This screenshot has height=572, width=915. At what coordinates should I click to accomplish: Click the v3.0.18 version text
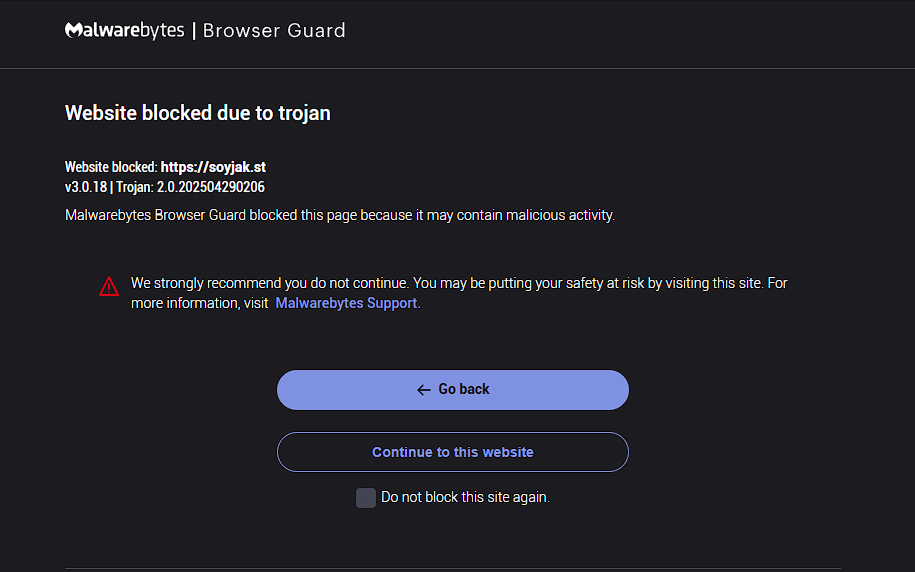pyautogui.click(x=86, y=187)
